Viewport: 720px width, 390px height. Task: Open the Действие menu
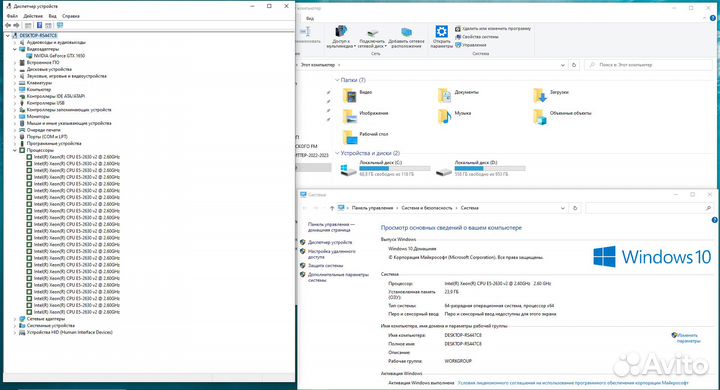coord(33,16)
